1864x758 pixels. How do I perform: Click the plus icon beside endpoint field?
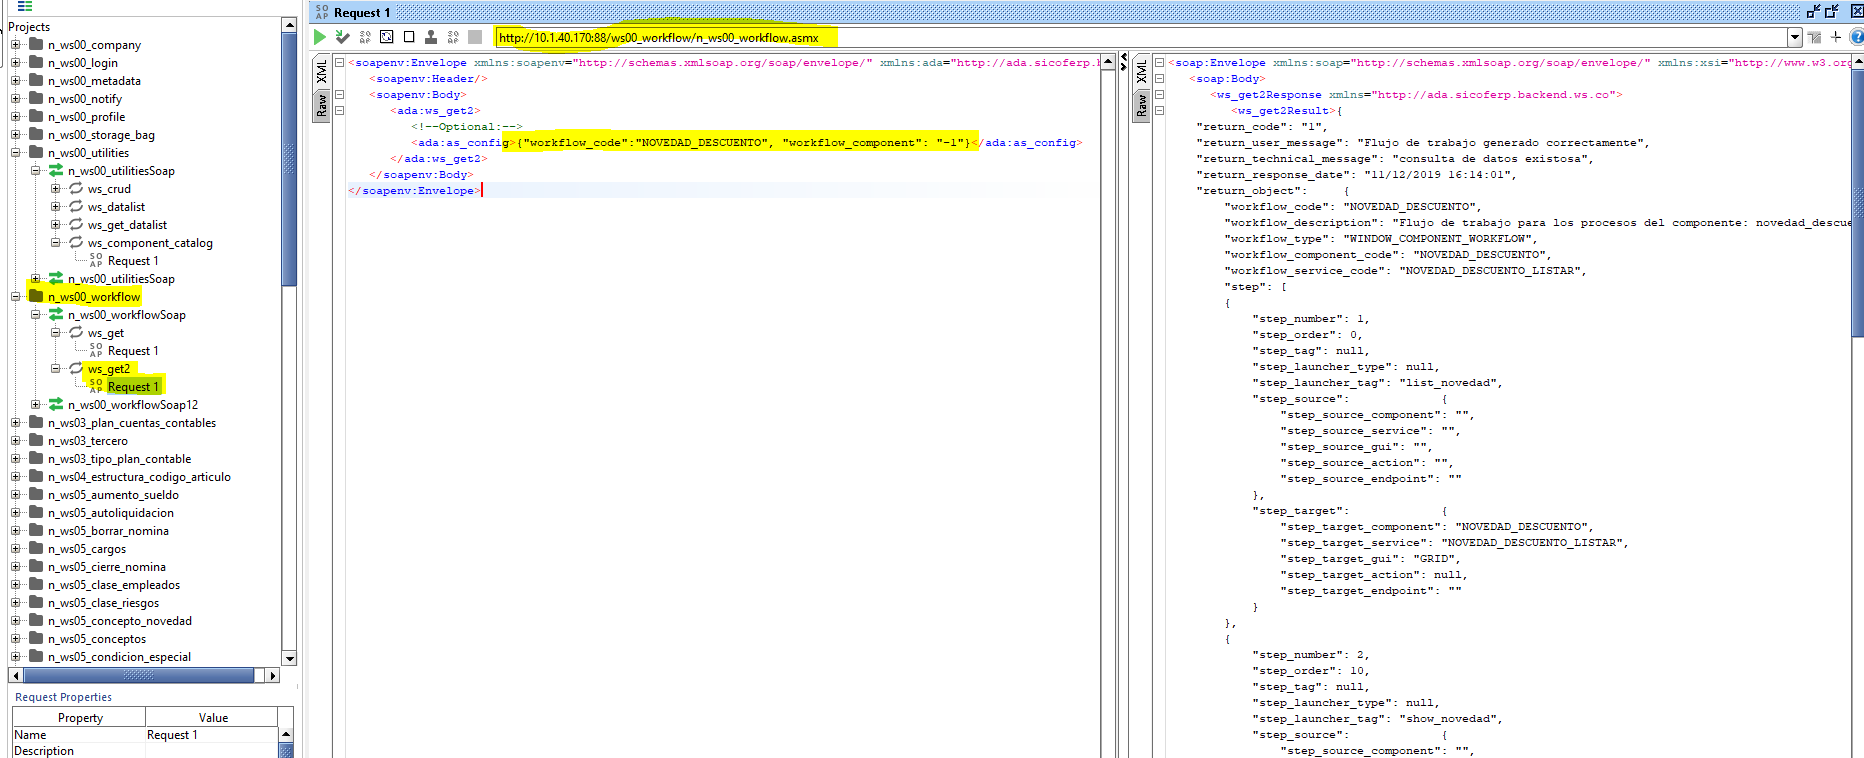pos(1836,37)
